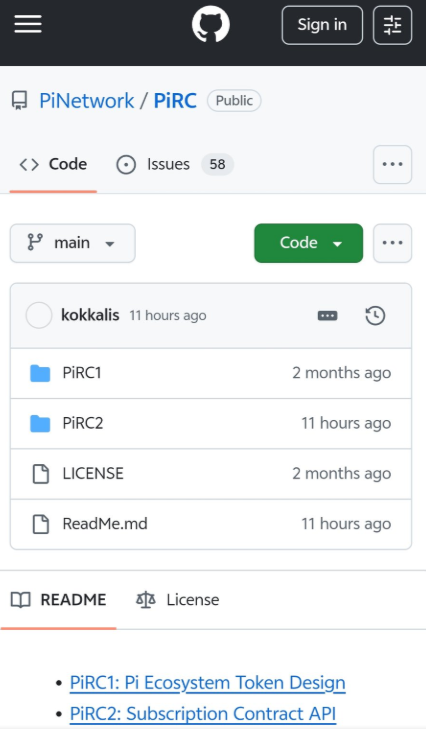Click LICENSE's 2 months ago timestamp
Viewport: 426px width, 735px height.
point(342,473)
